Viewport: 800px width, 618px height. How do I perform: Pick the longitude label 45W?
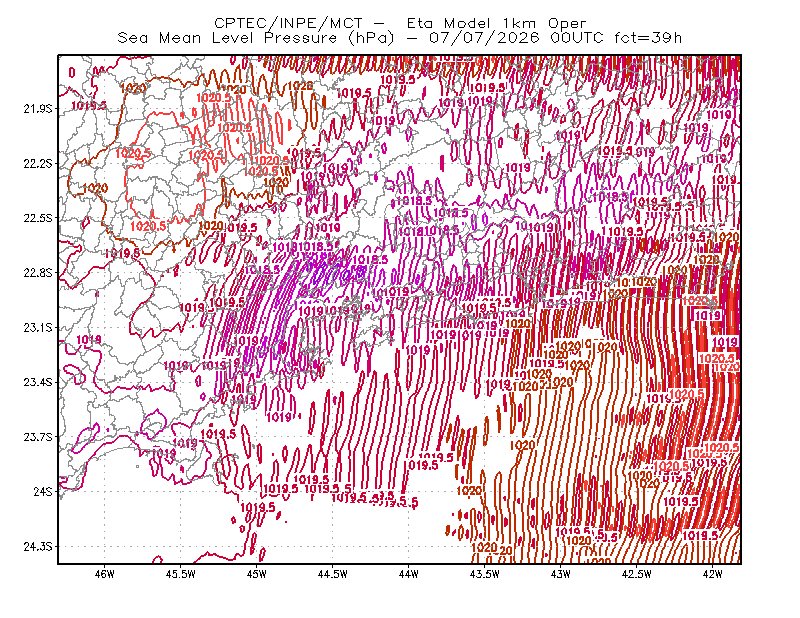coord(257,574)
